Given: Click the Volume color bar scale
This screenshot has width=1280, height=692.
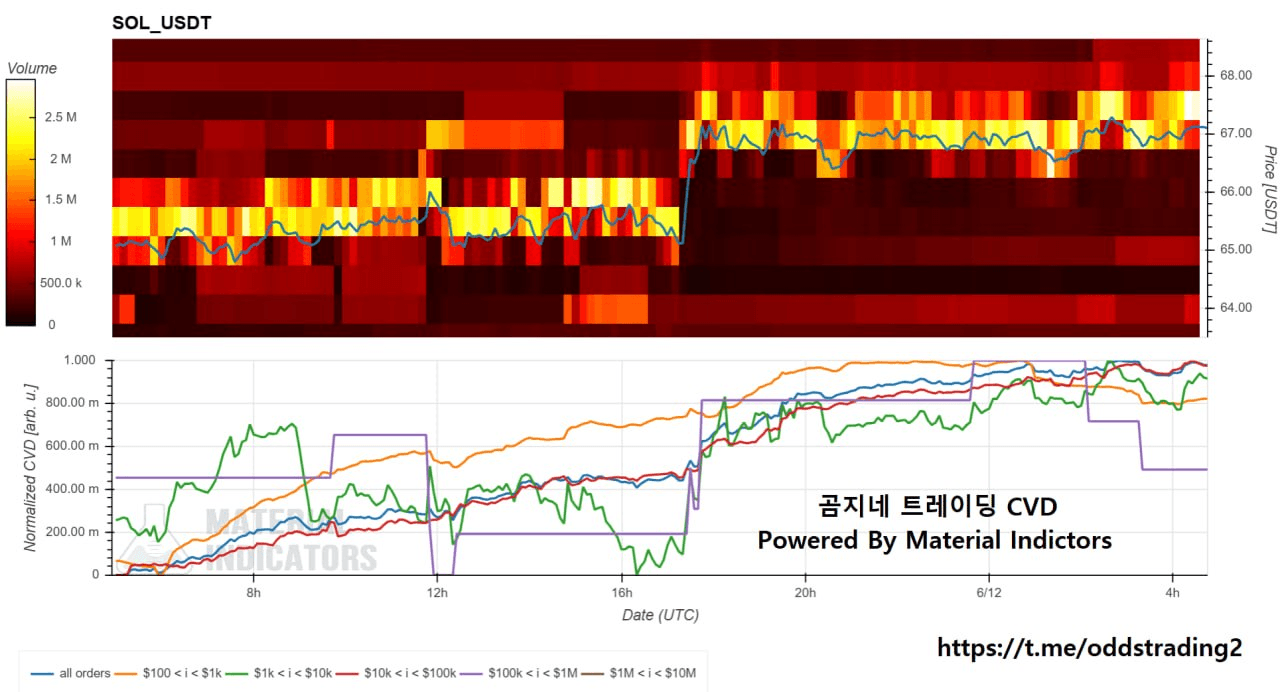Looking at the screenshot, I should coord(22,202).
